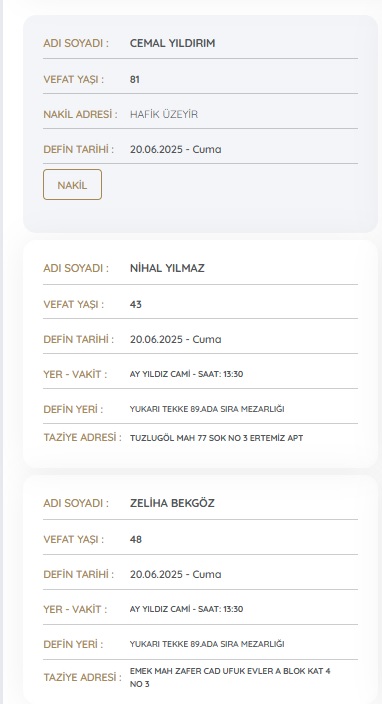Click the TUZLUGÖL MAH condolence address
Viewport: 382px width, 704px height.
click(216, 438)
